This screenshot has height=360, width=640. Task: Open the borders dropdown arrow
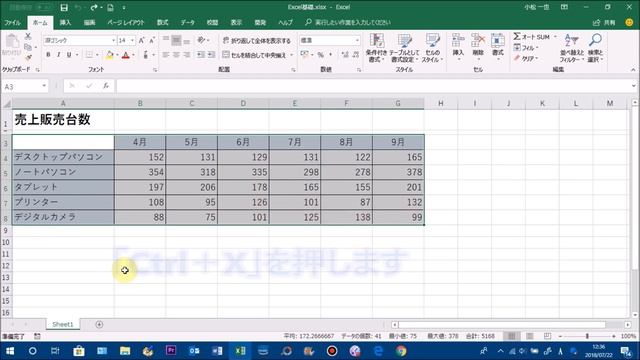click(x=97, y=55)
